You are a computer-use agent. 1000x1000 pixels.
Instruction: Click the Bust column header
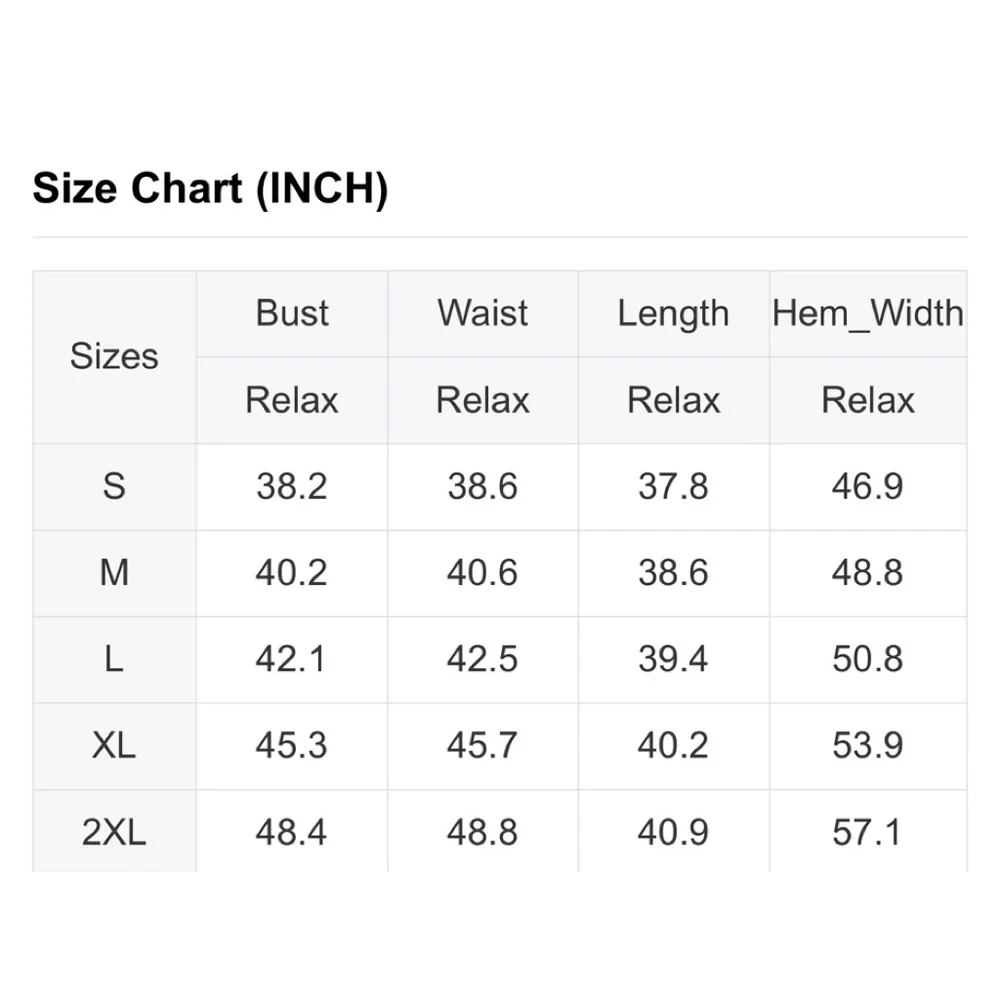pyautogui.click(x=292, y=313)
